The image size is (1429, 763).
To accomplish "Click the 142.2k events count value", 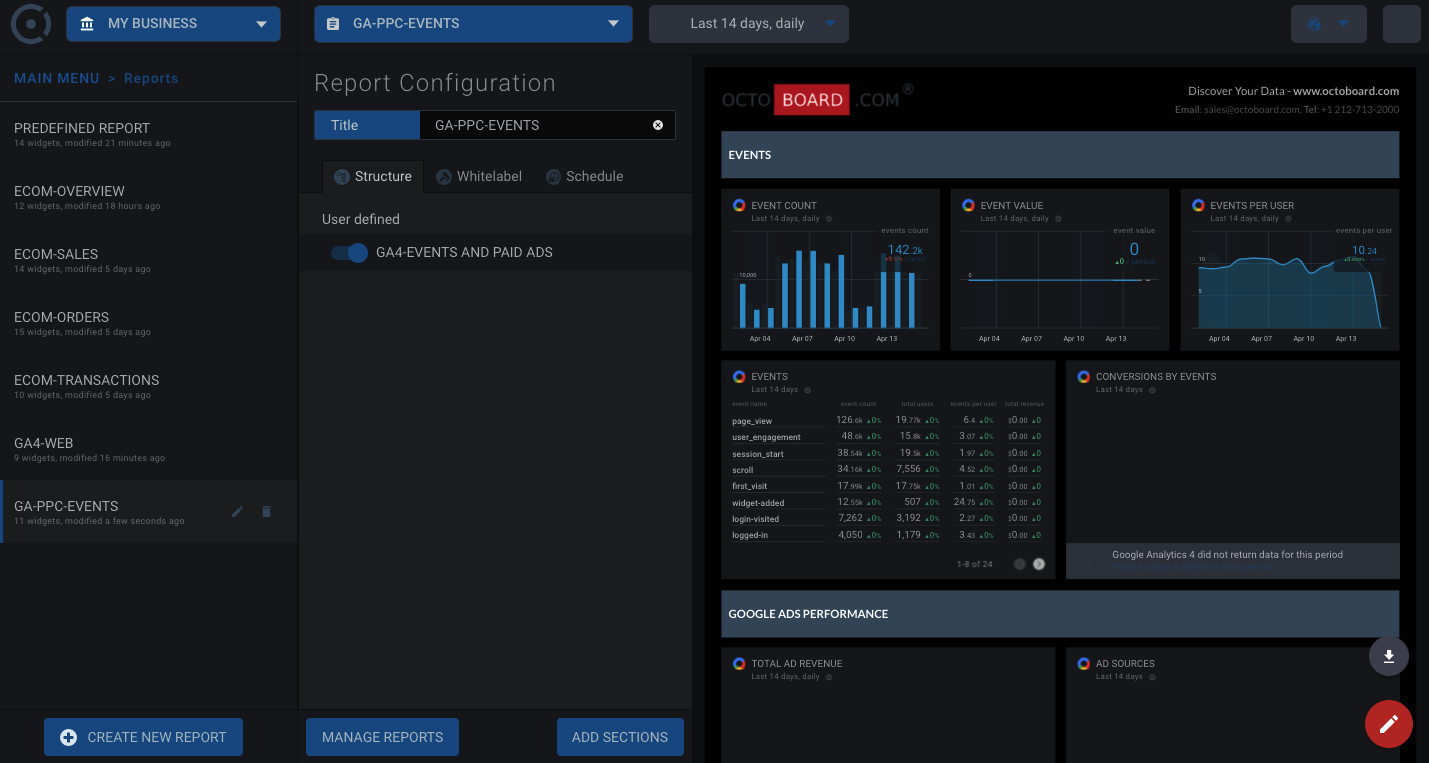I will [x=905, y=250].
